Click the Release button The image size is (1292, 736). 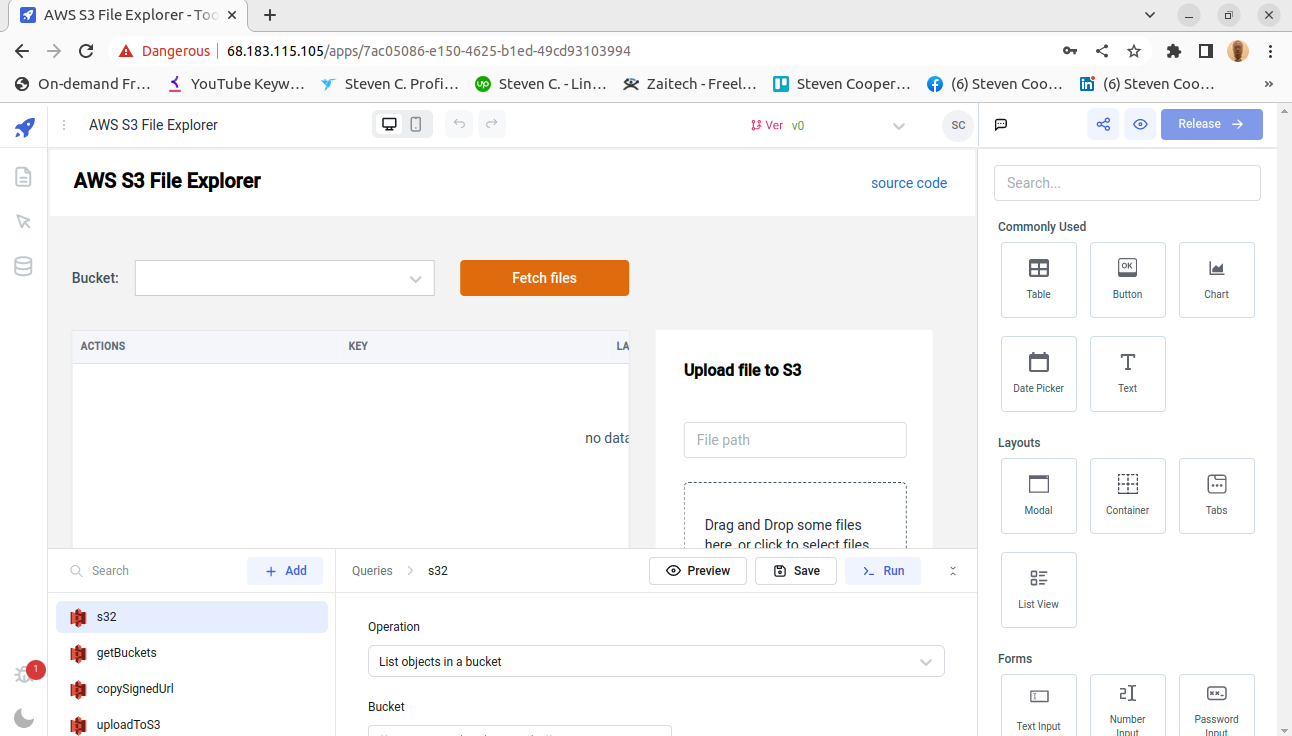coord(1211,124)
